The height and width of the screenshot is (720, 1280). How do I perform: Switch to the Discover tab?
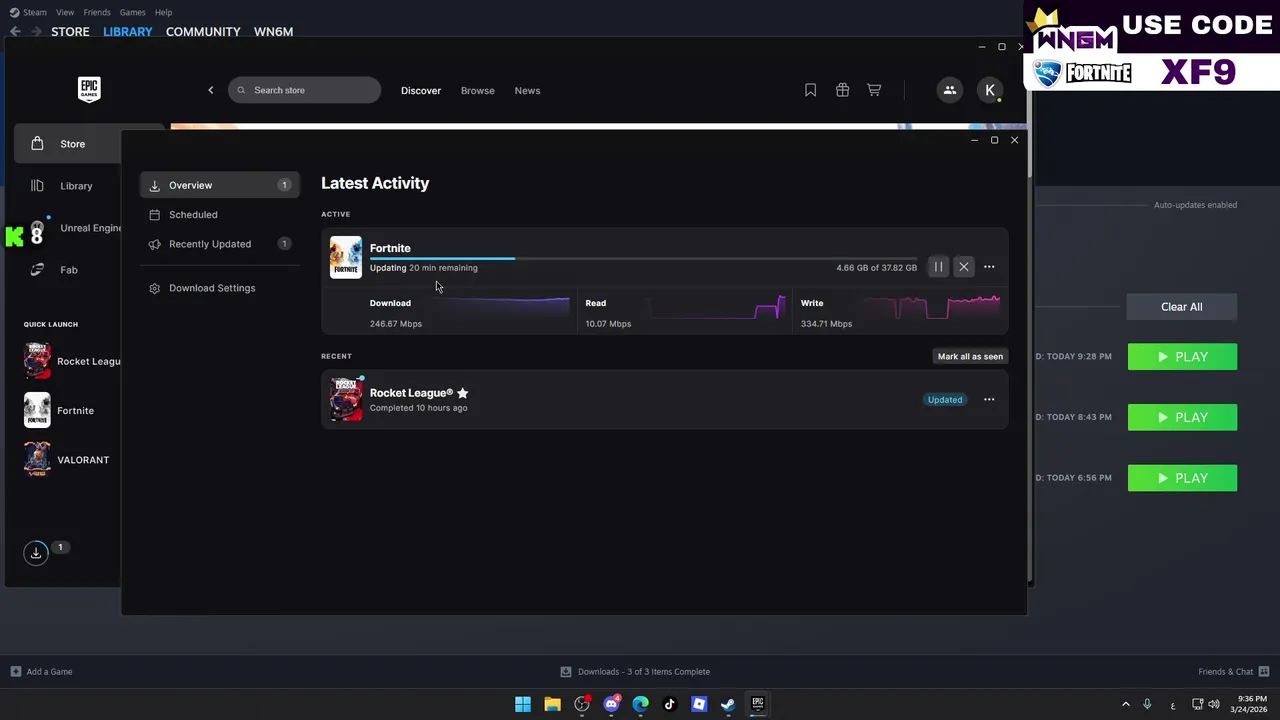pyautogui.click(x=421, y=90)
